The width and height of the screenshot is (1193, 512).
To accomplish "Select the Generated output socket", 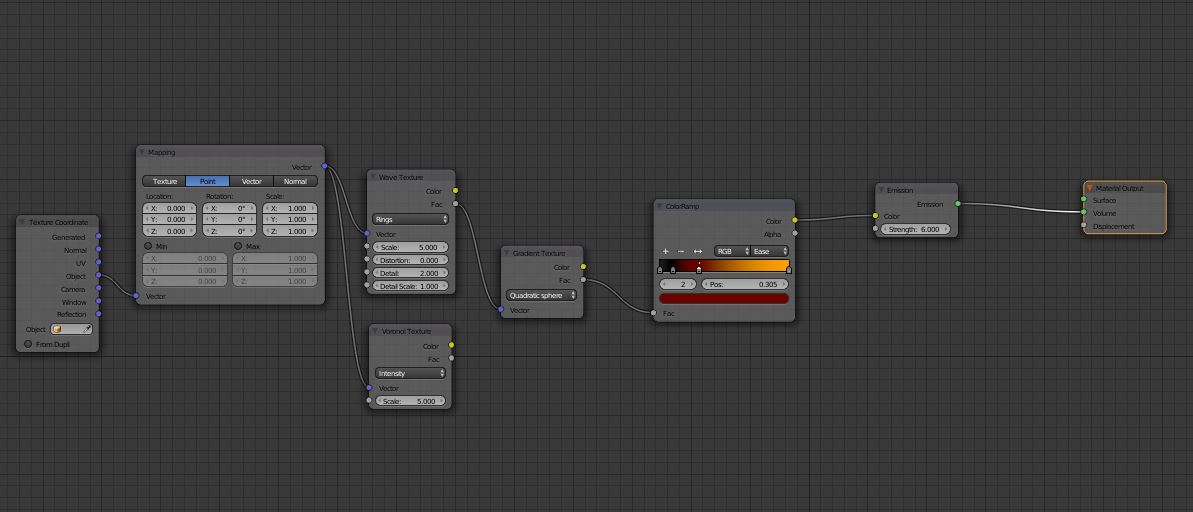I will pyautogui.click(x=98, y=237).
